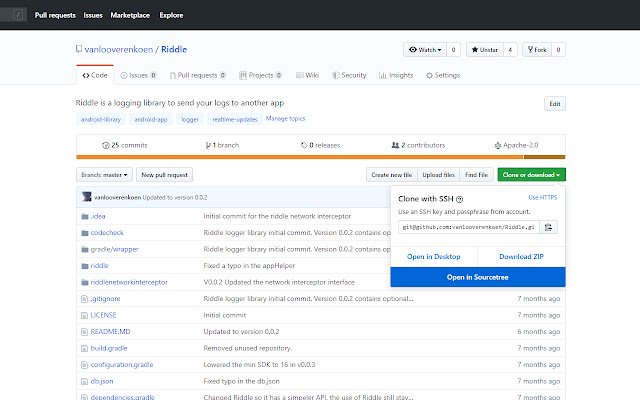Click the New pull request button
The image size is (640, 400).
[x=164, y=175]
